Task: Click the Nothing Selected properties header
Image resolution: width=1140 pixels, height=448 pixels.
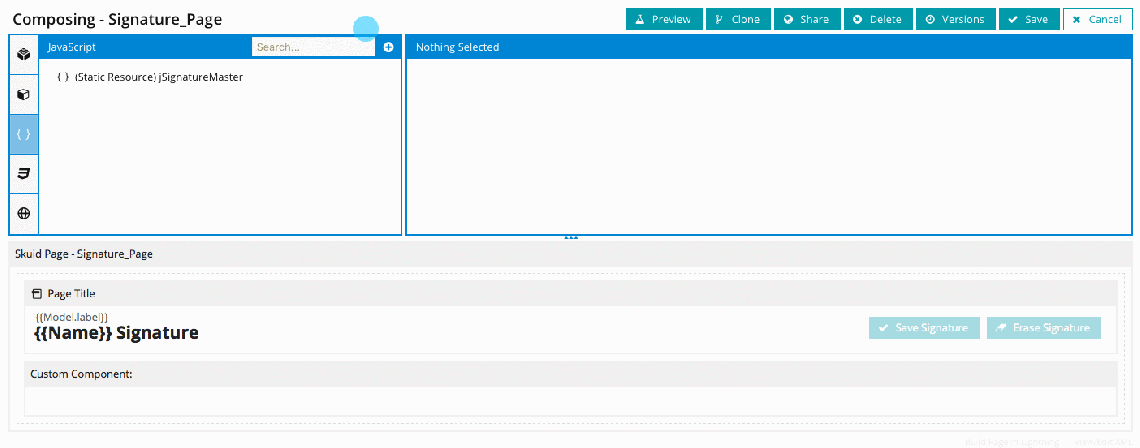Action: [x=769, y=47]
